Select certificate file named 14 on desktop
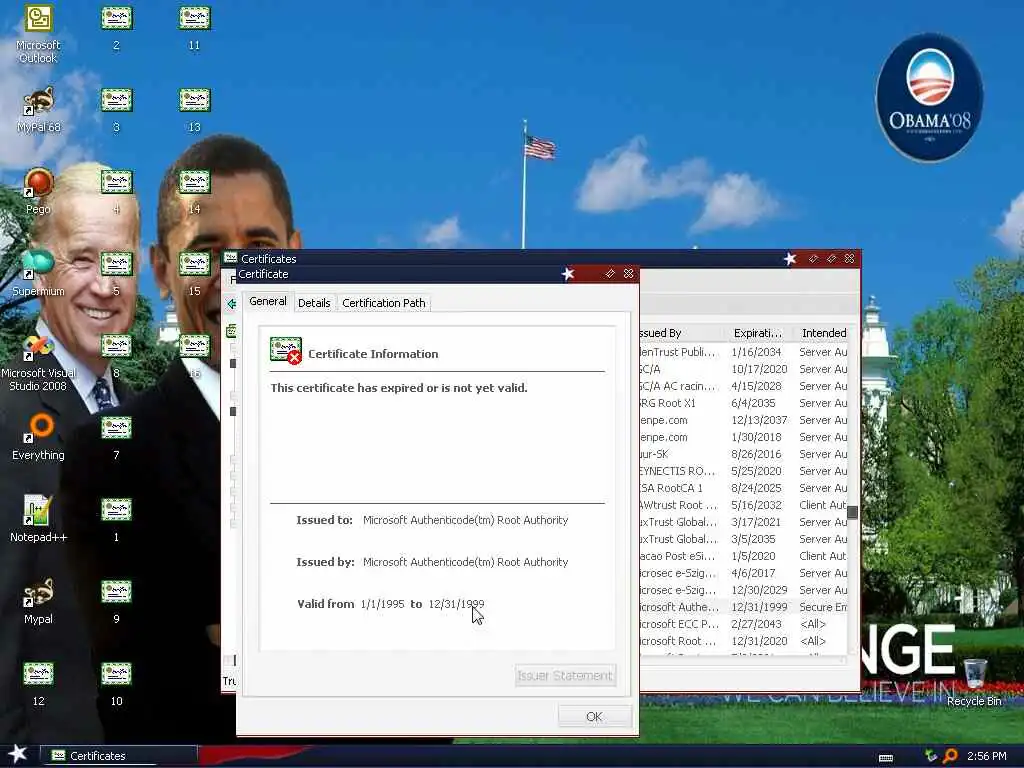The image size is (1024, 768). tap(195, 192)
